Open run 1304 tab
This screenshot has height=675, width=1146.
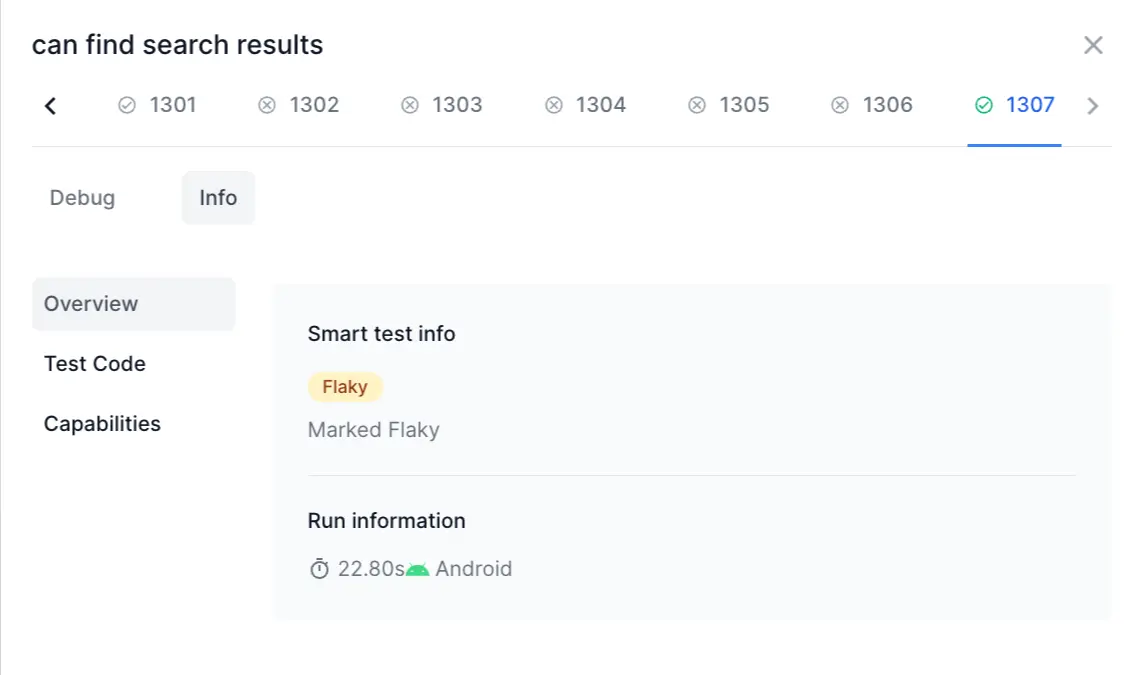(x=586, y=105)
